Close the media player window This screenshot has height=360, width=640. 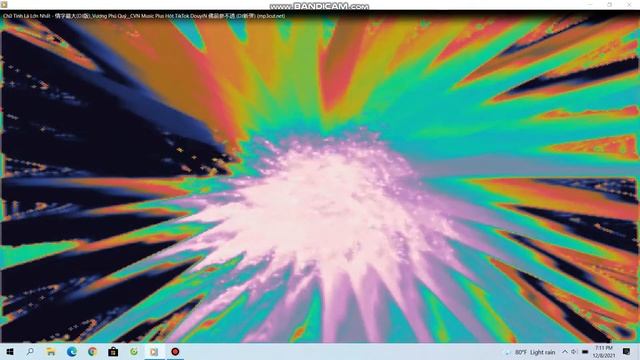pyautogui.click(x=629, y=4)
